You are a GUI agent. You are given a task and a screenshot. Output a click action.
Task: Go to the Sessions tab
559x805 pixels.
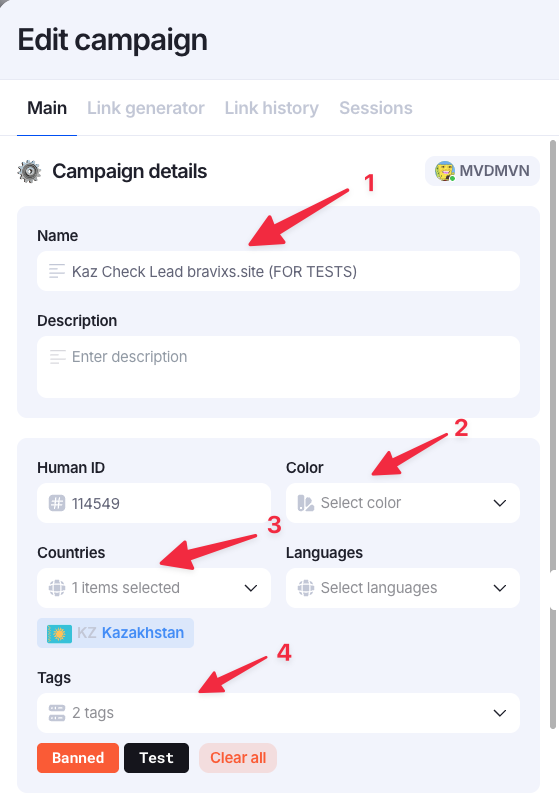376,108
